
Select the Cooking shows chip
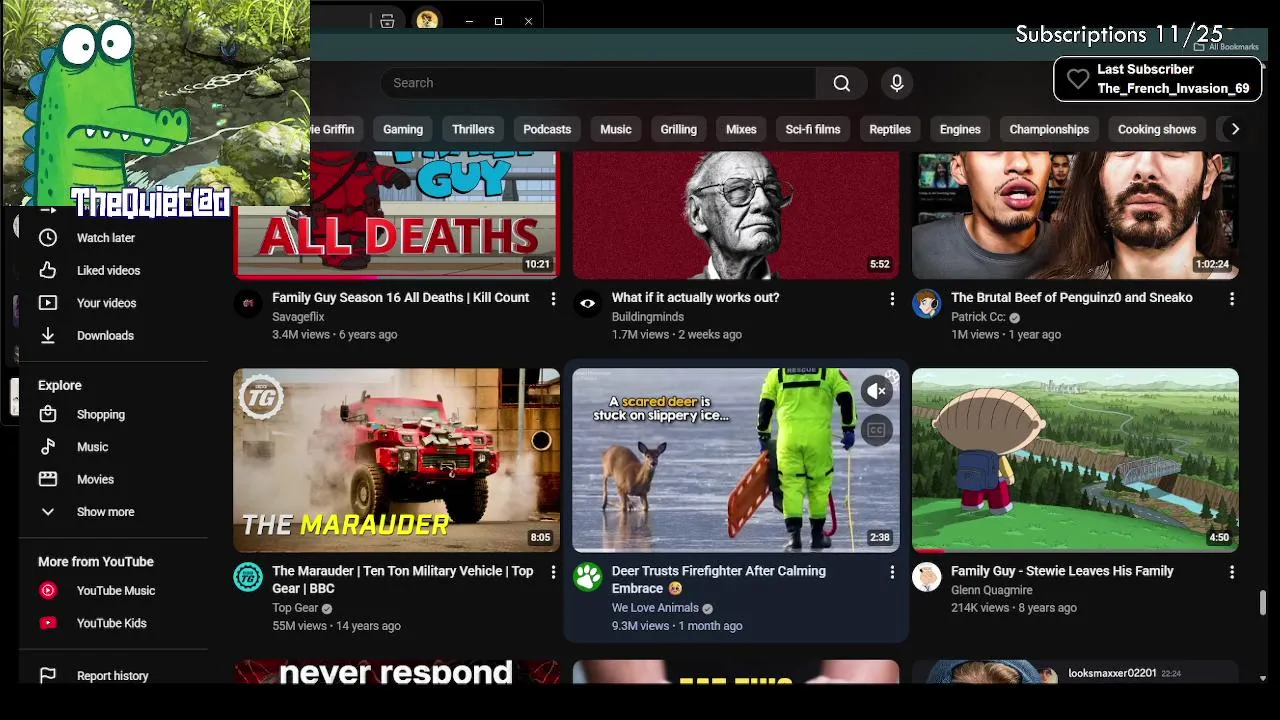1157,129
